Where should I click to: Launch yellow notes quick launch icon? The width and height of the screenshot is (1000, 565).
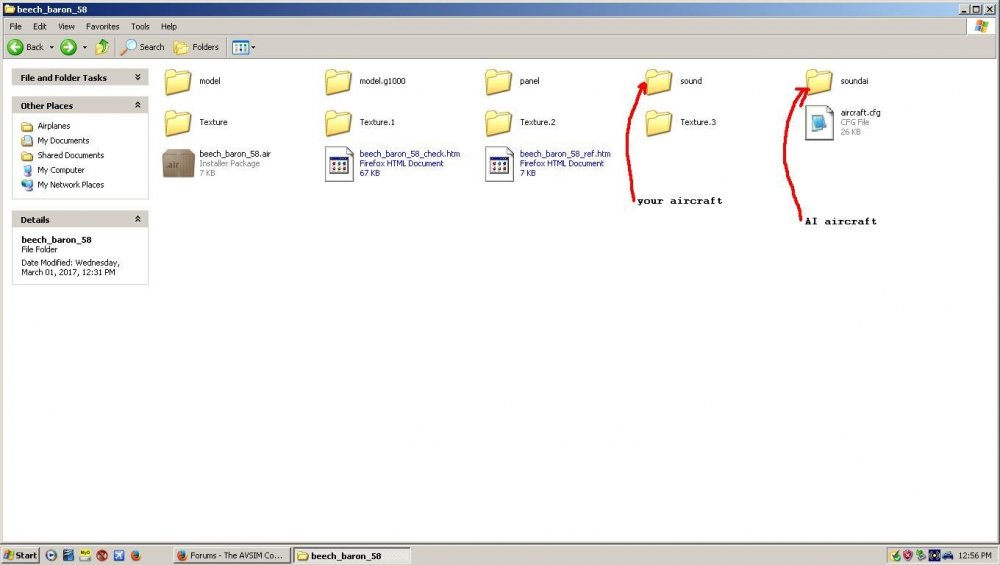pos(85,555)
